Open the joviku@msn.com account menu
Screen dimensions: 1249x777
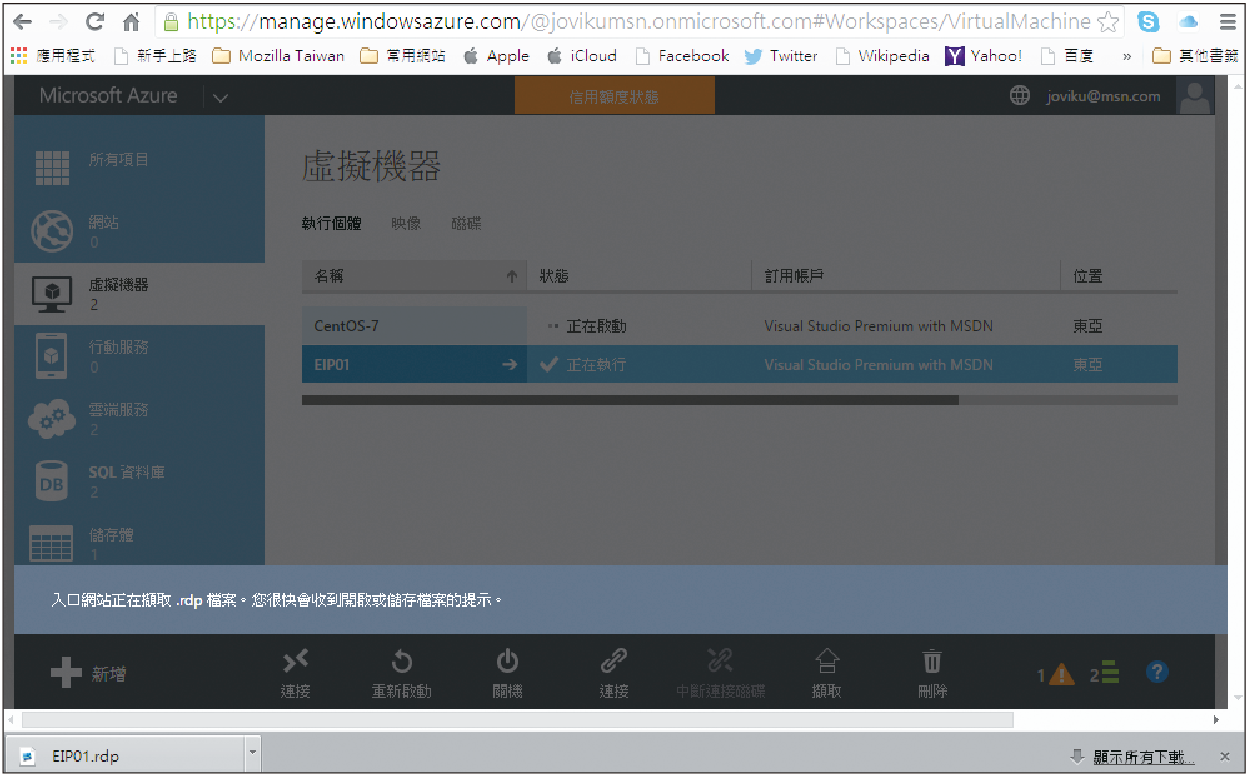1103,96
